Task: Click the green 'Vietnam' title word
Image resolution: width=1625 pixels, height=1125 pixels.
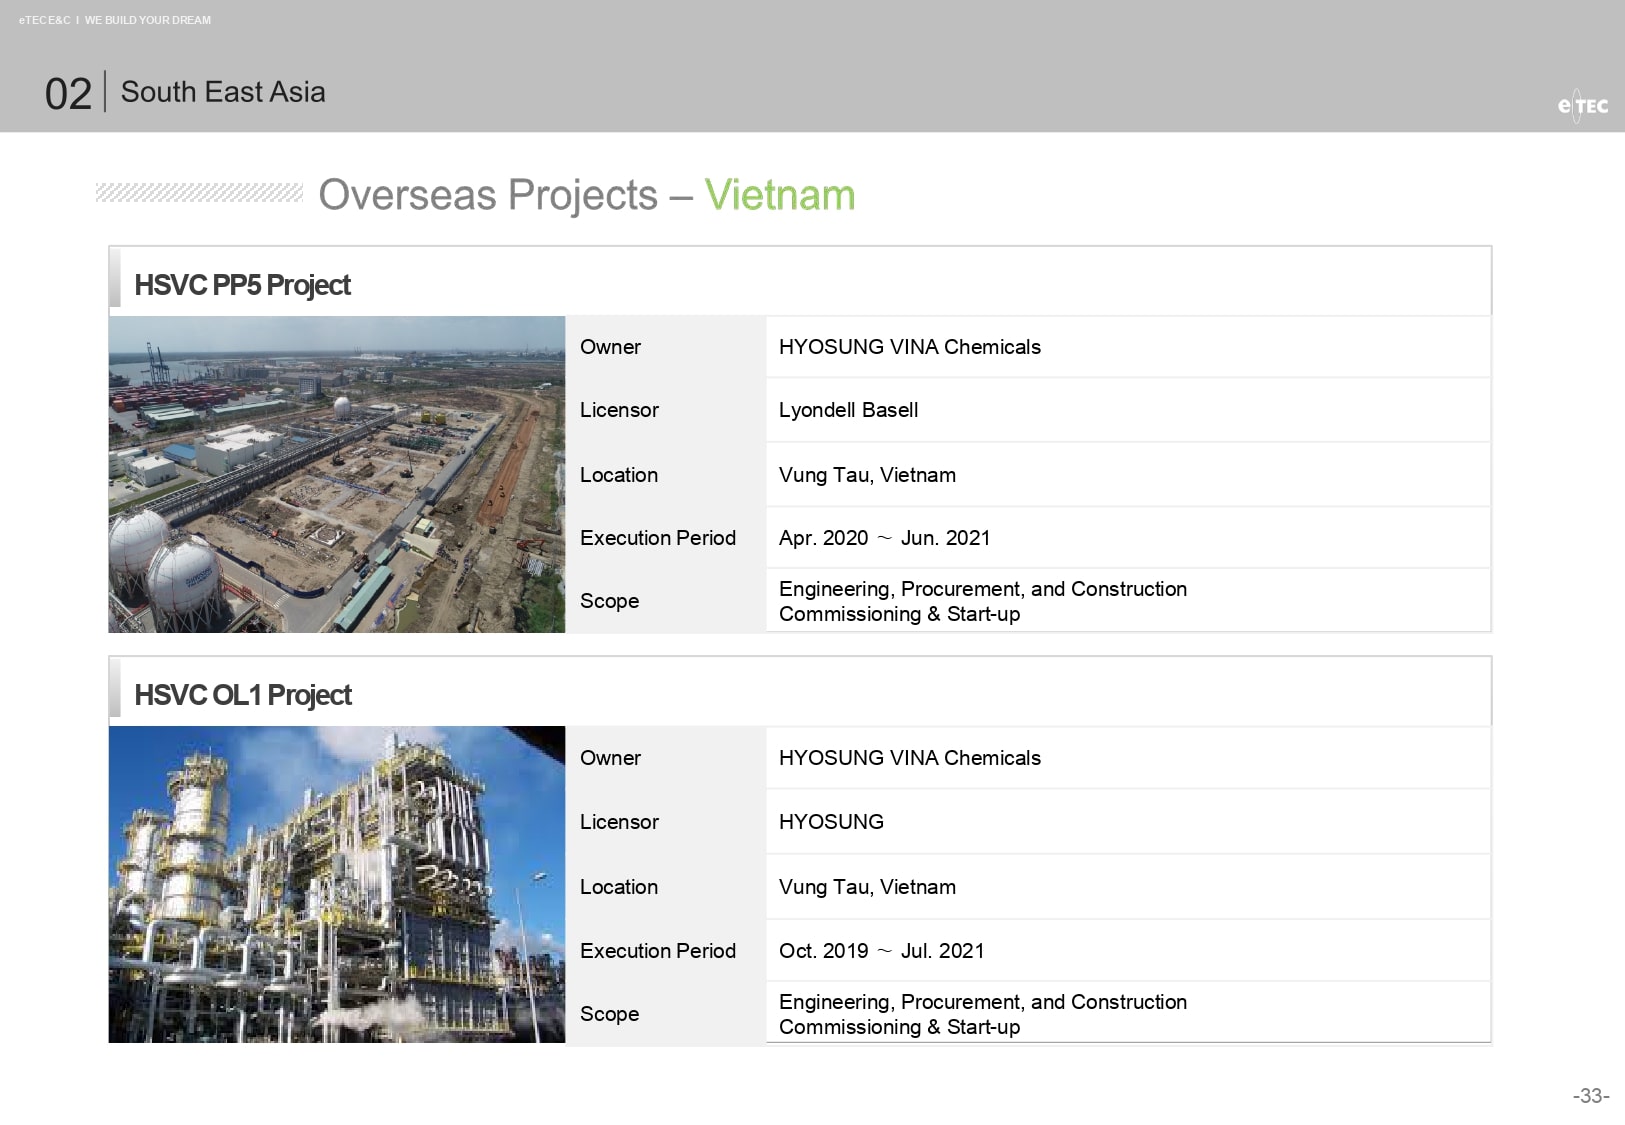Action: 780,195
